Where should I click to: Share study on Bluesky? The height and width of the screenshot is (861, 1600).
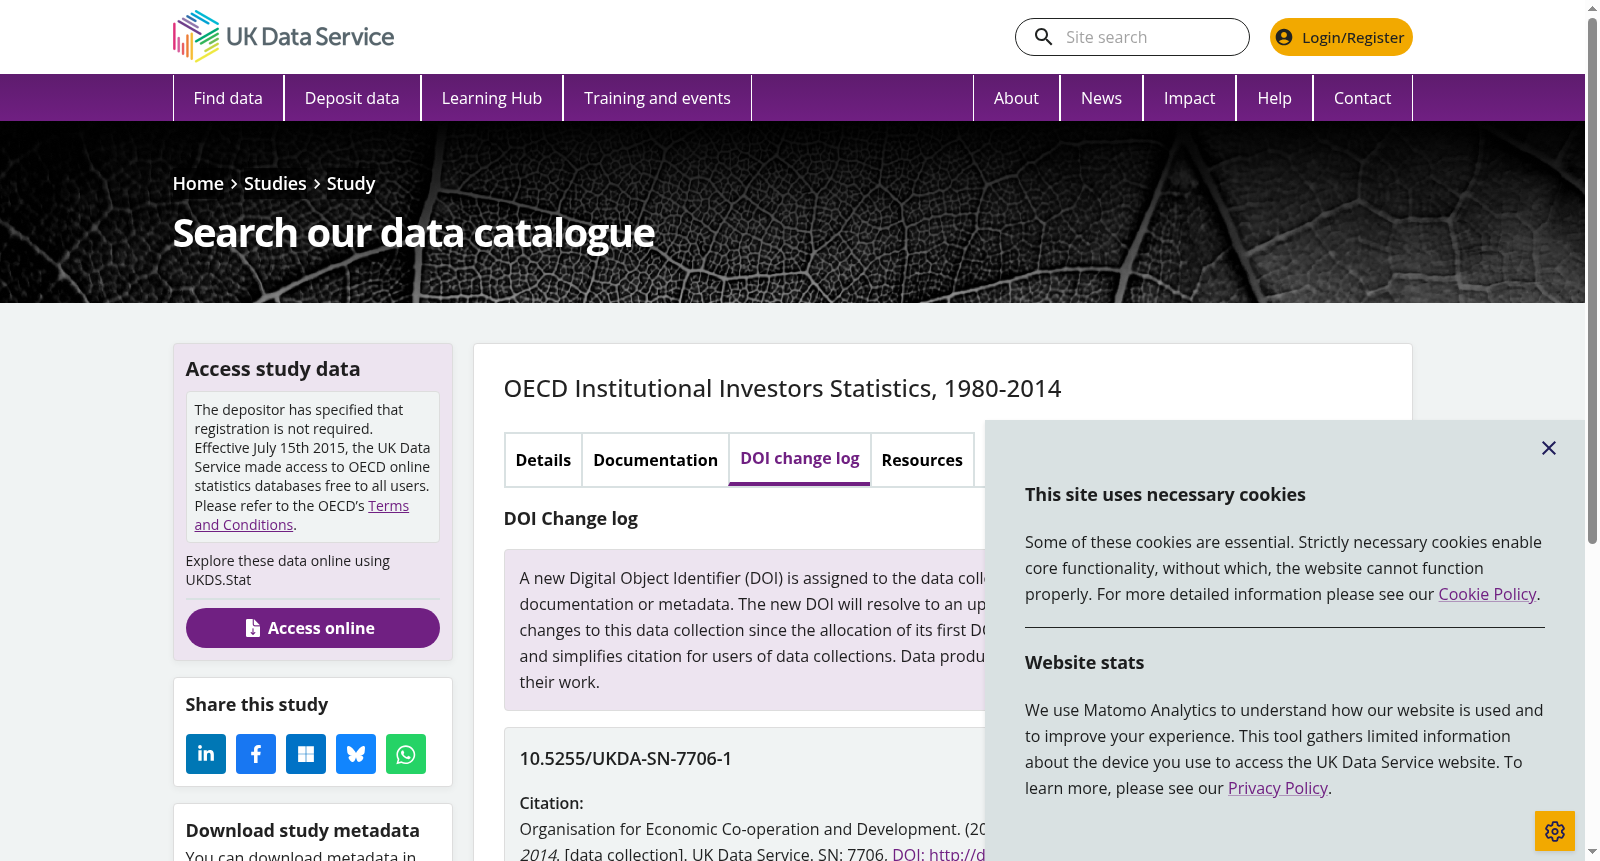coord(356,754)
